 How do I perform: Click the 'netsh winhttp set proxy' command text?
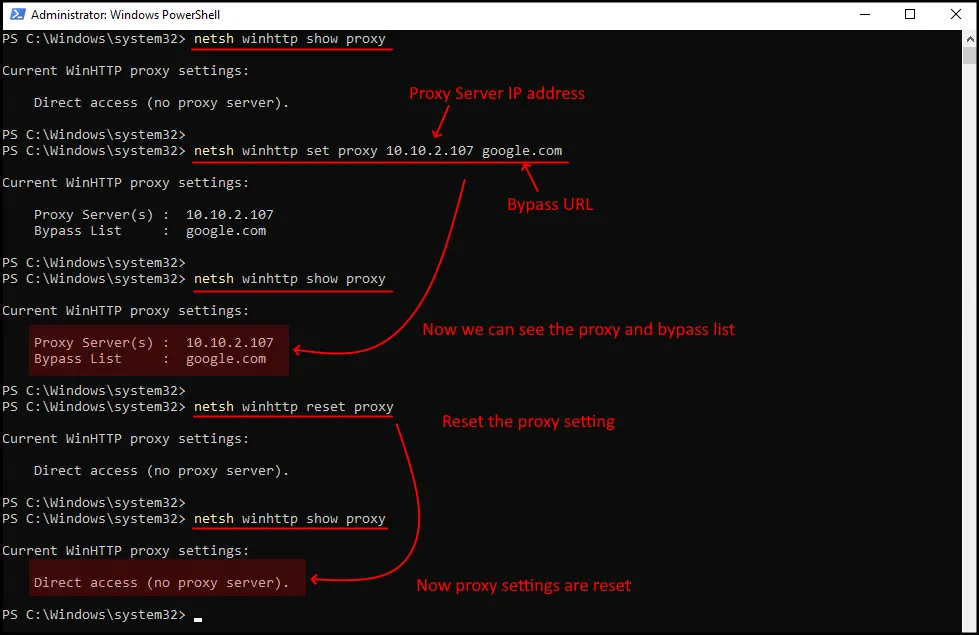point(285,151)
